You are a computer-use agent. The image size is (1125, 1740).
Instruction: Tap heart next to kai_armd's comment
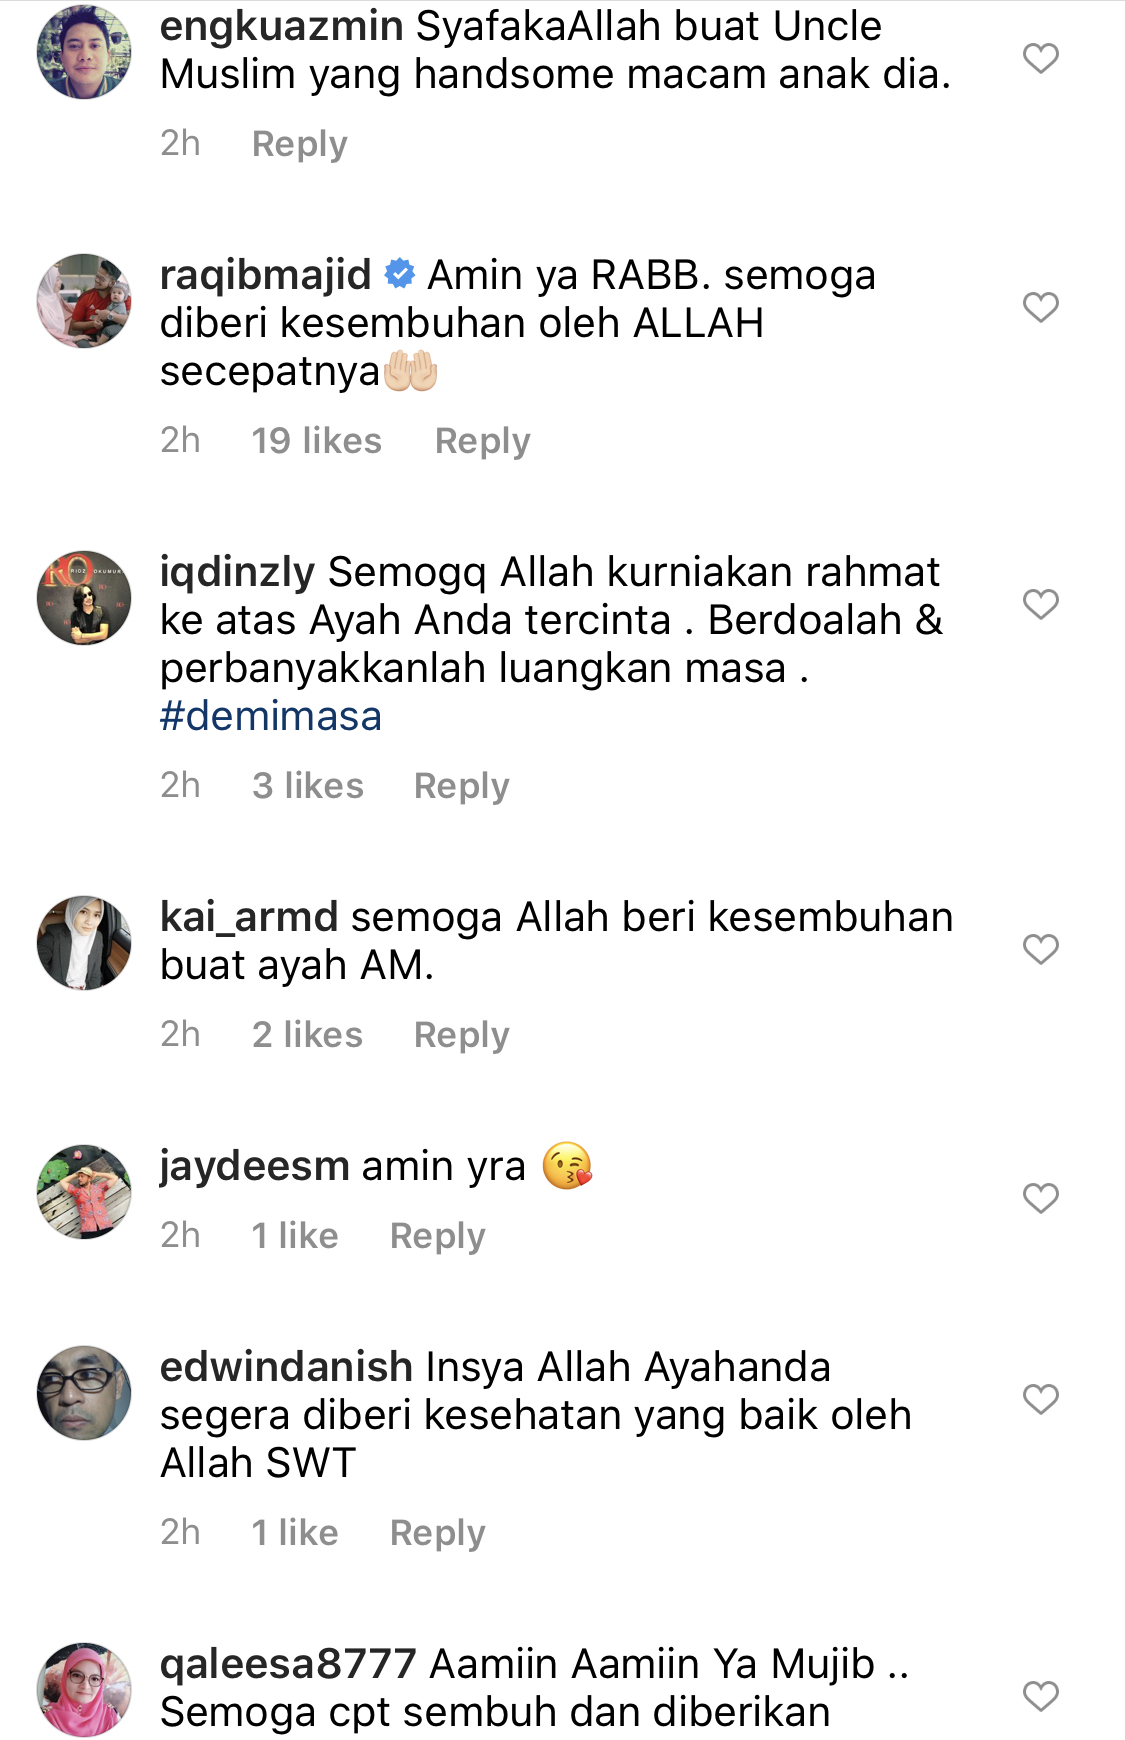coord(1040,949)
